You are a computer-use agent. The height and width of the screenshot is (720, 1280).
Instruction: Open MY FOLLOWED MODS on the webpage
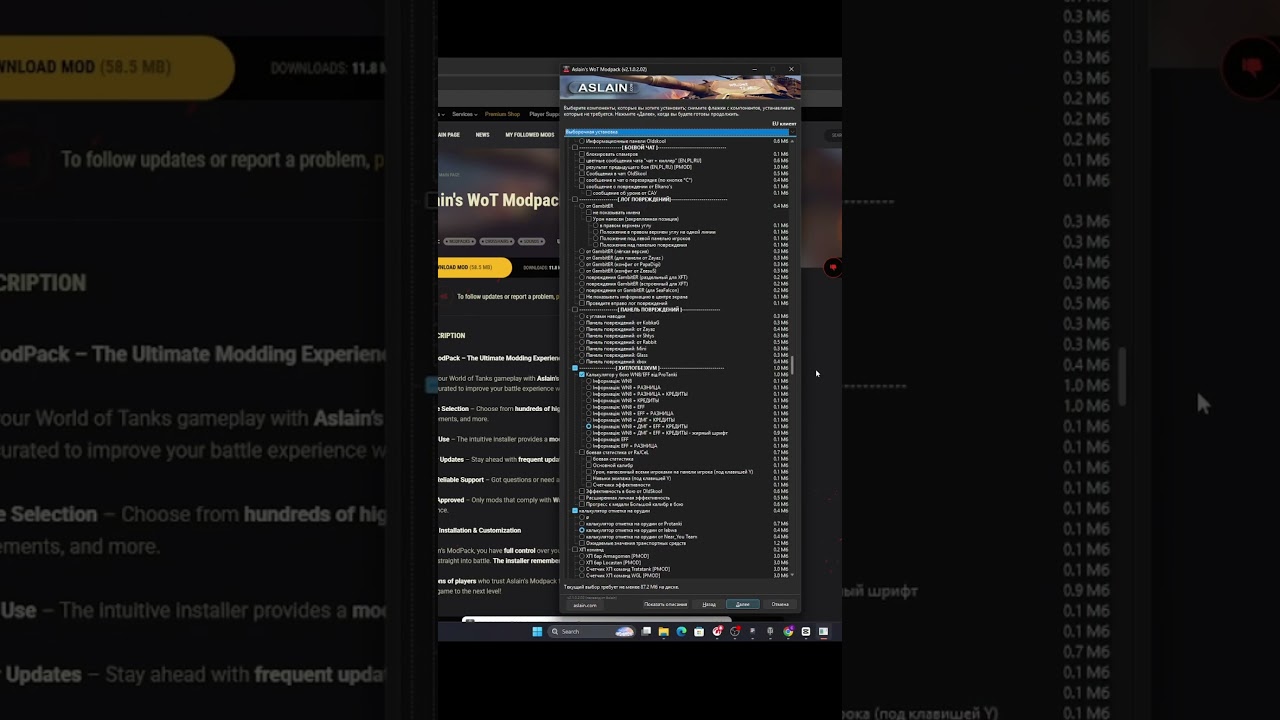530,135
